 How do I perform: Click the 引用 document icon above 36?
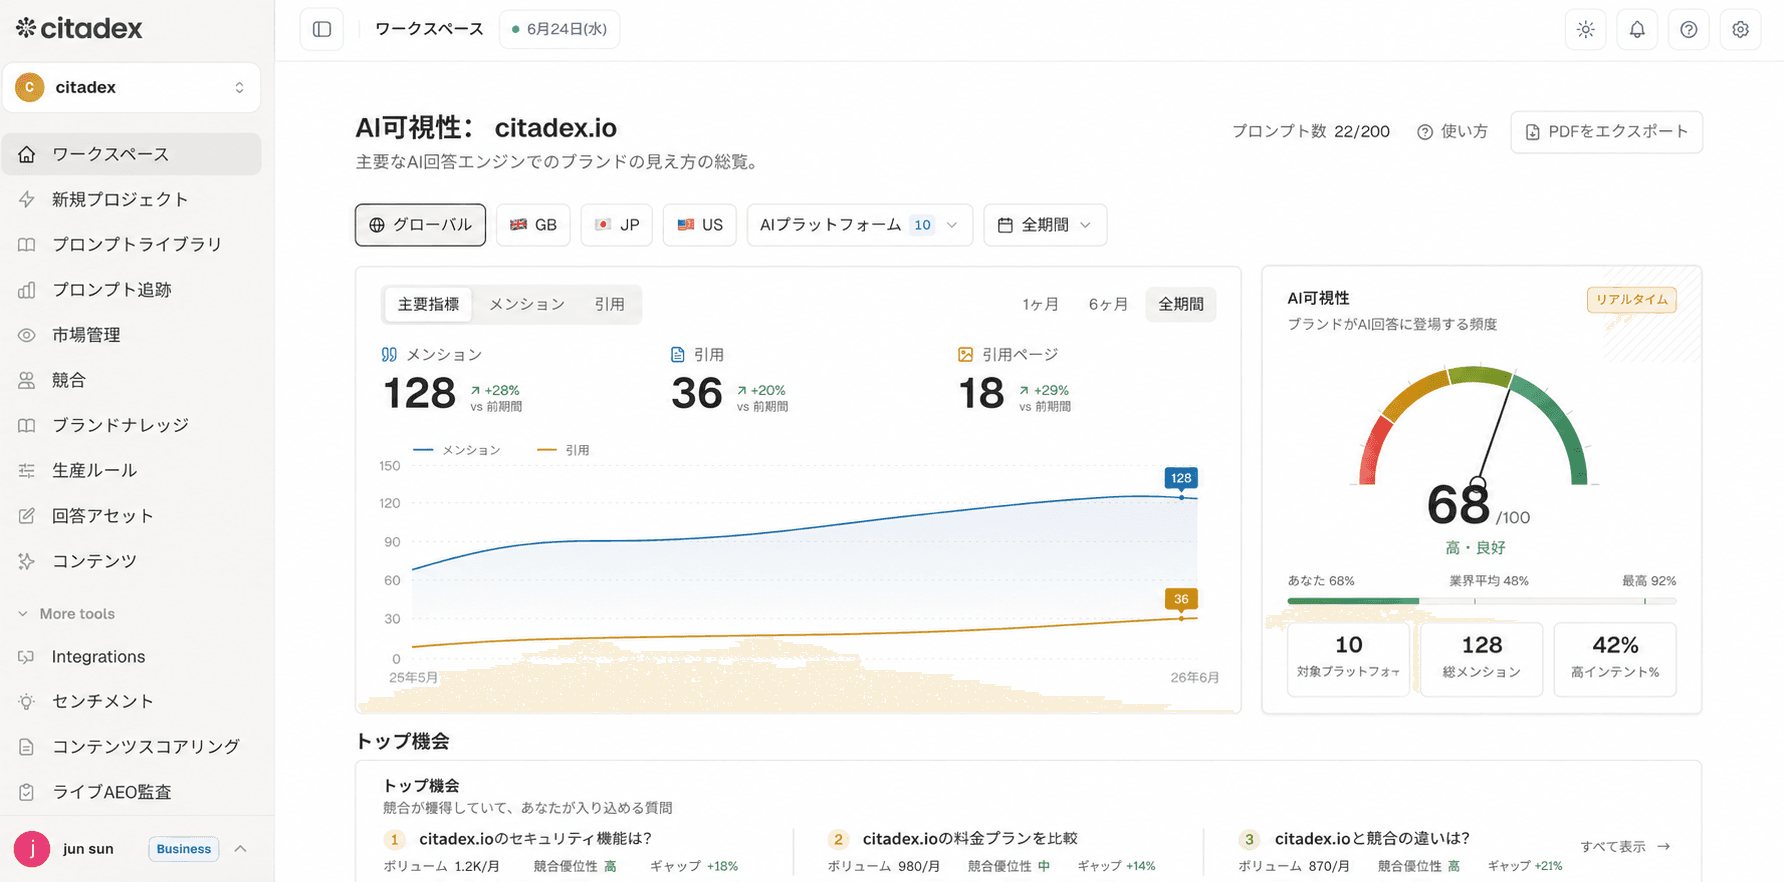click(x=678, y=354)
